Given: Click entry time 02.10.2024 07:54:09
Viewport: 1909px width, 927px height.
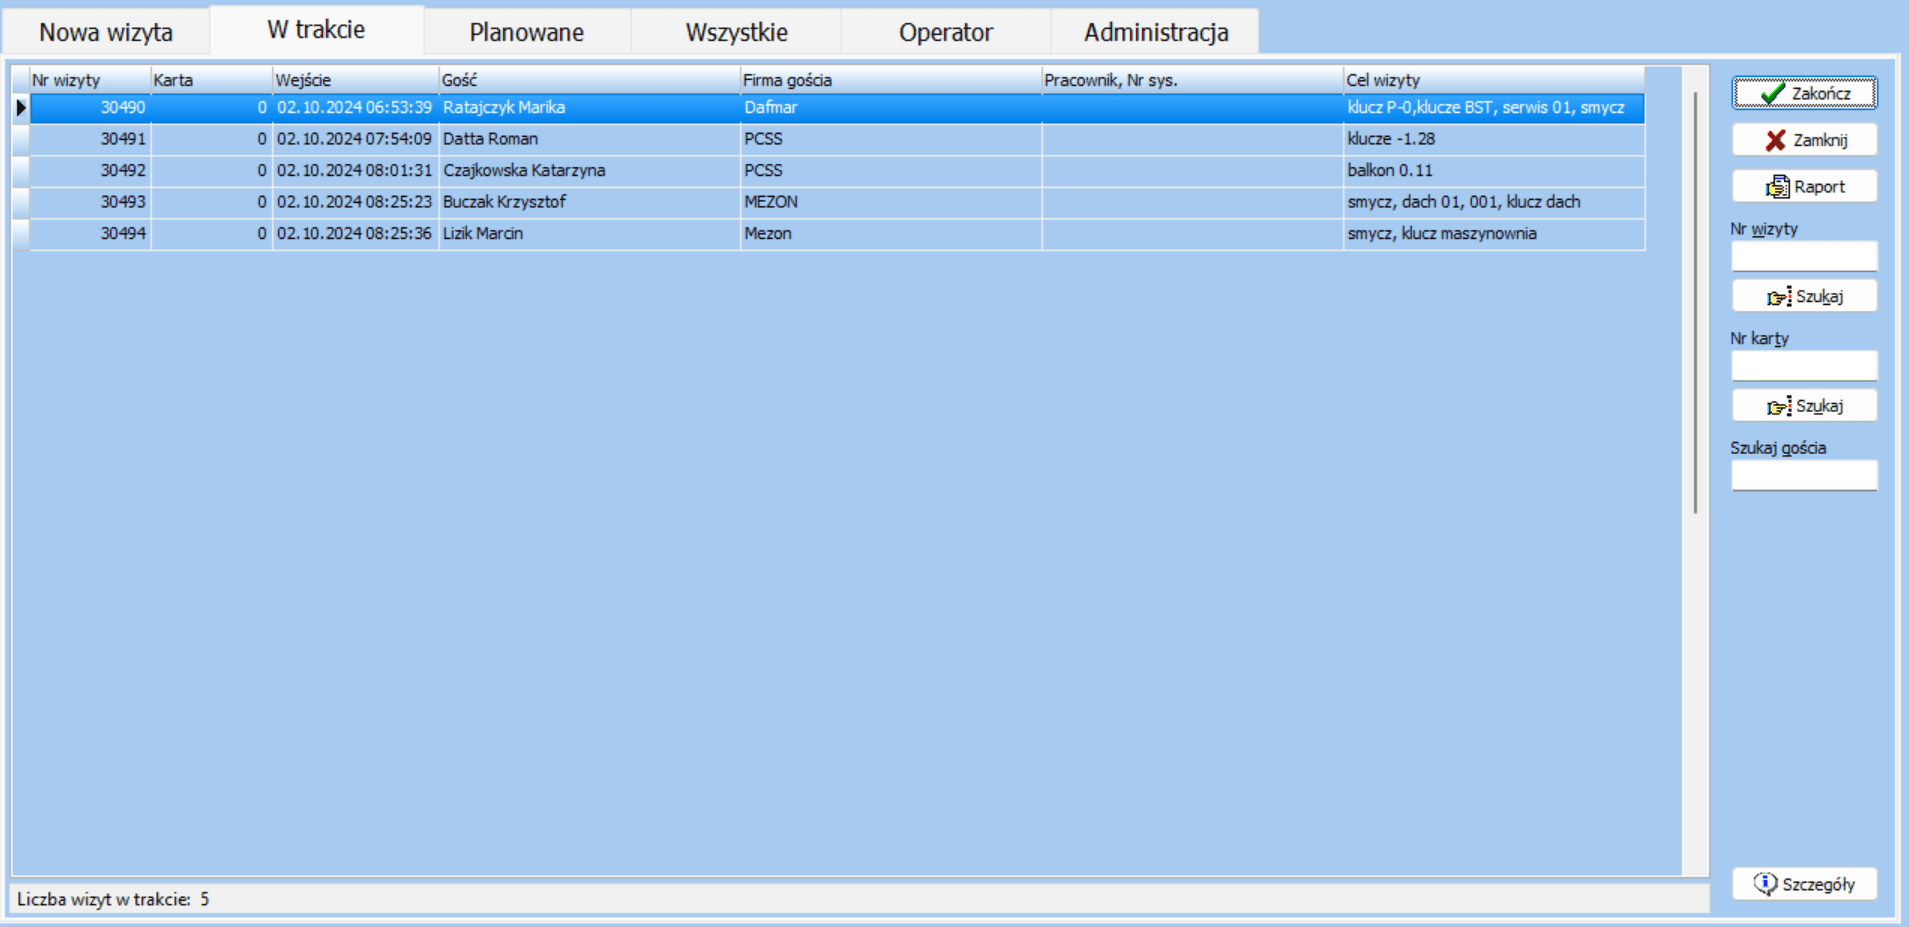Looking at the screenshot, I should pyautogui.click(x=354, y=139).
